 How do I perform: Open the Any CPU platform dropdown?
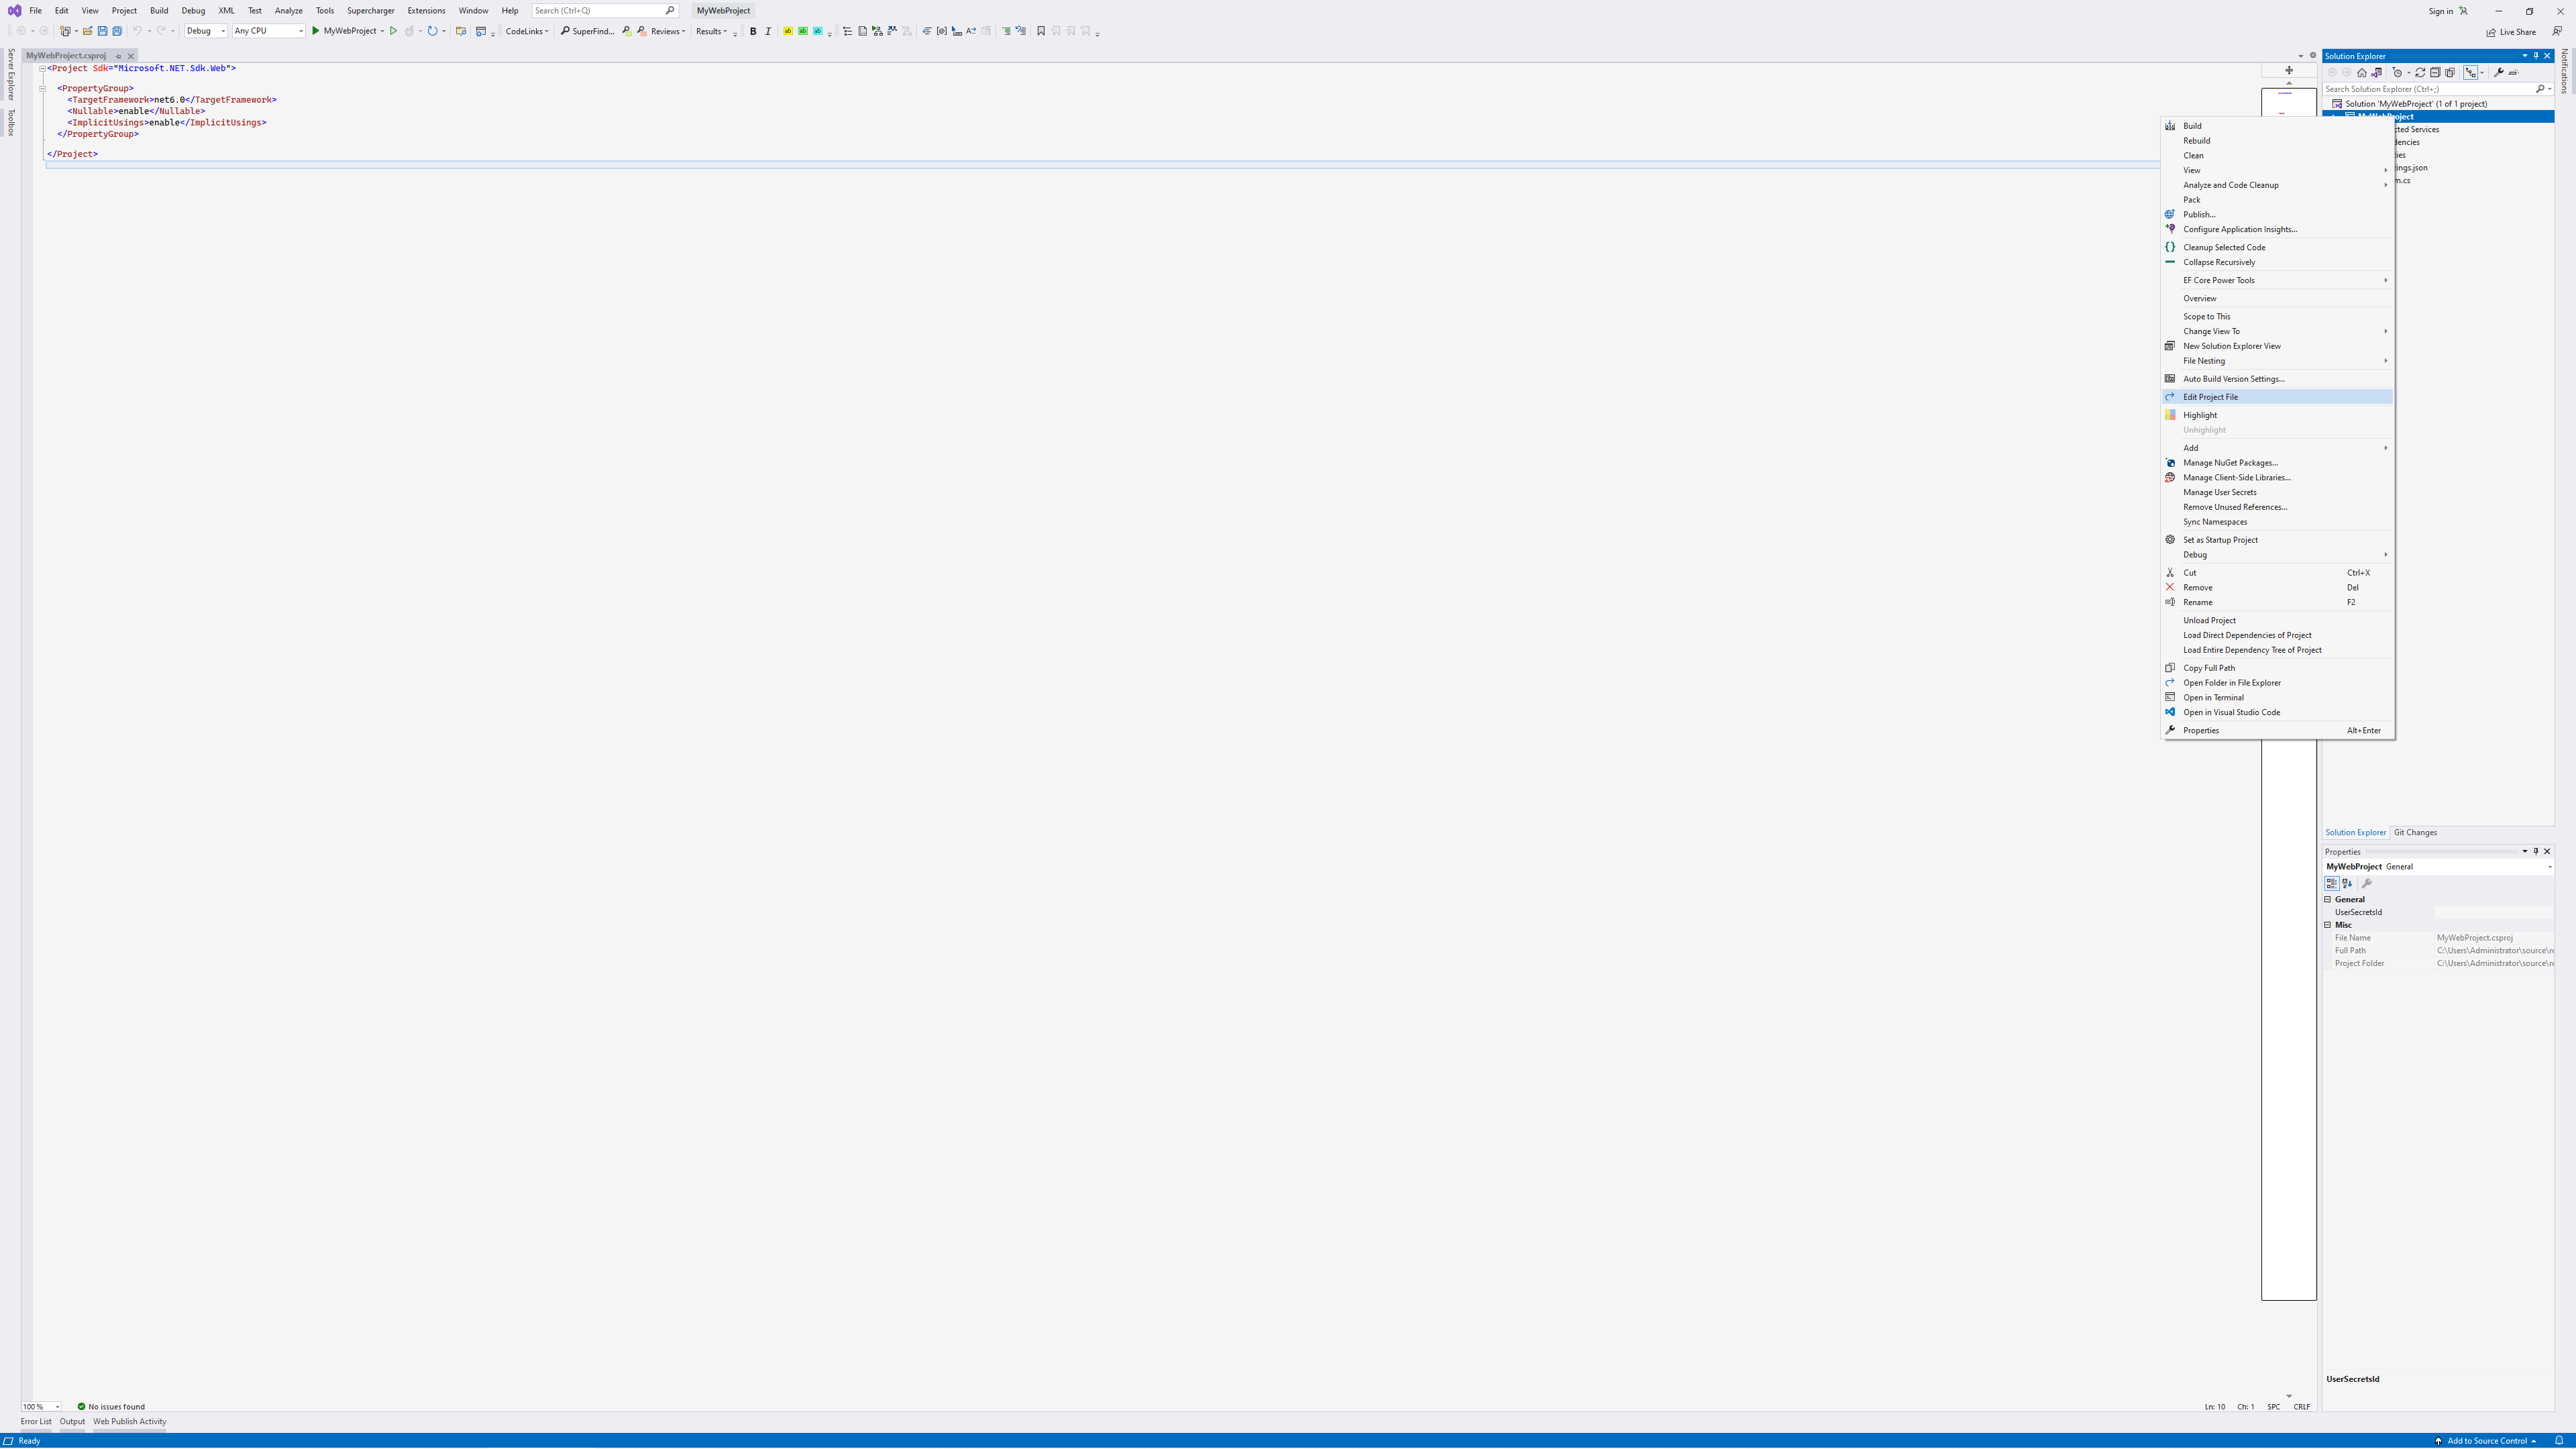click(268, 31)
